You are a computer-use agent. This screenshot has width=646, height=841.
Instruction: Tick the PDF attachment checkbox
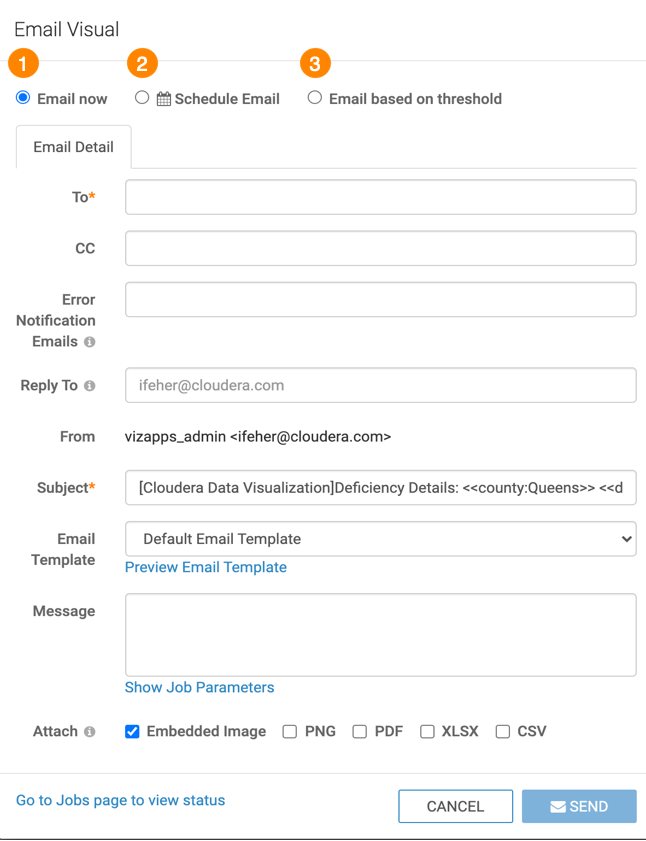pyautogui.click(x=360, y=732)
